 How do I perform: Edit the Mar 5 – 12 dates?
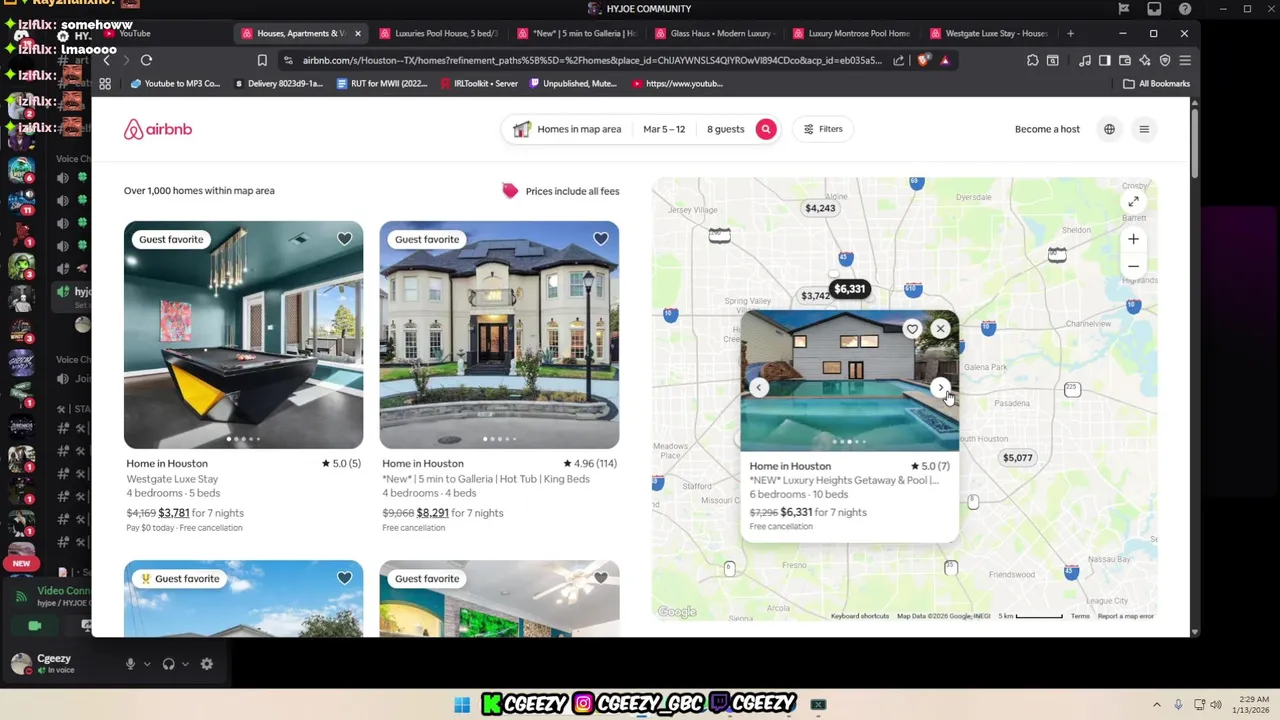coord(664,129)
